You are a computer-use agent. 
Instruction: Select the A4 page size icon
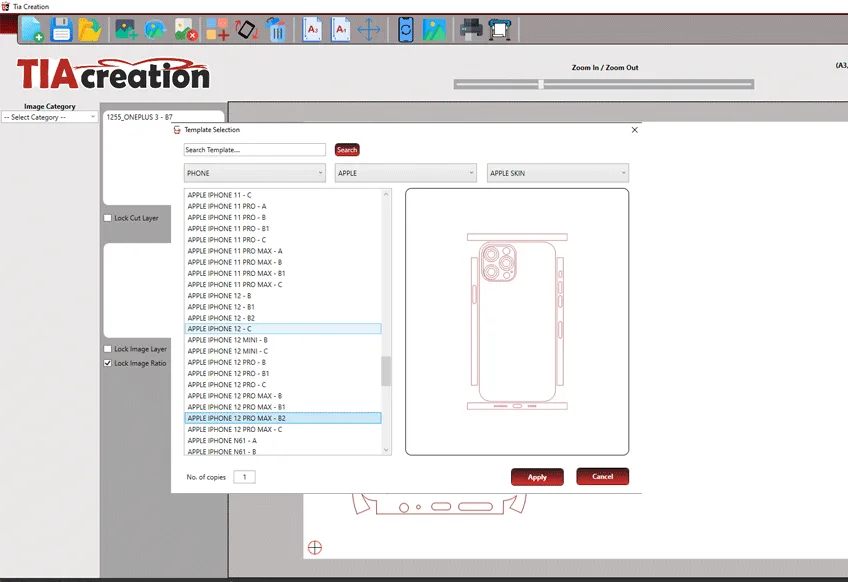point(341,29)
